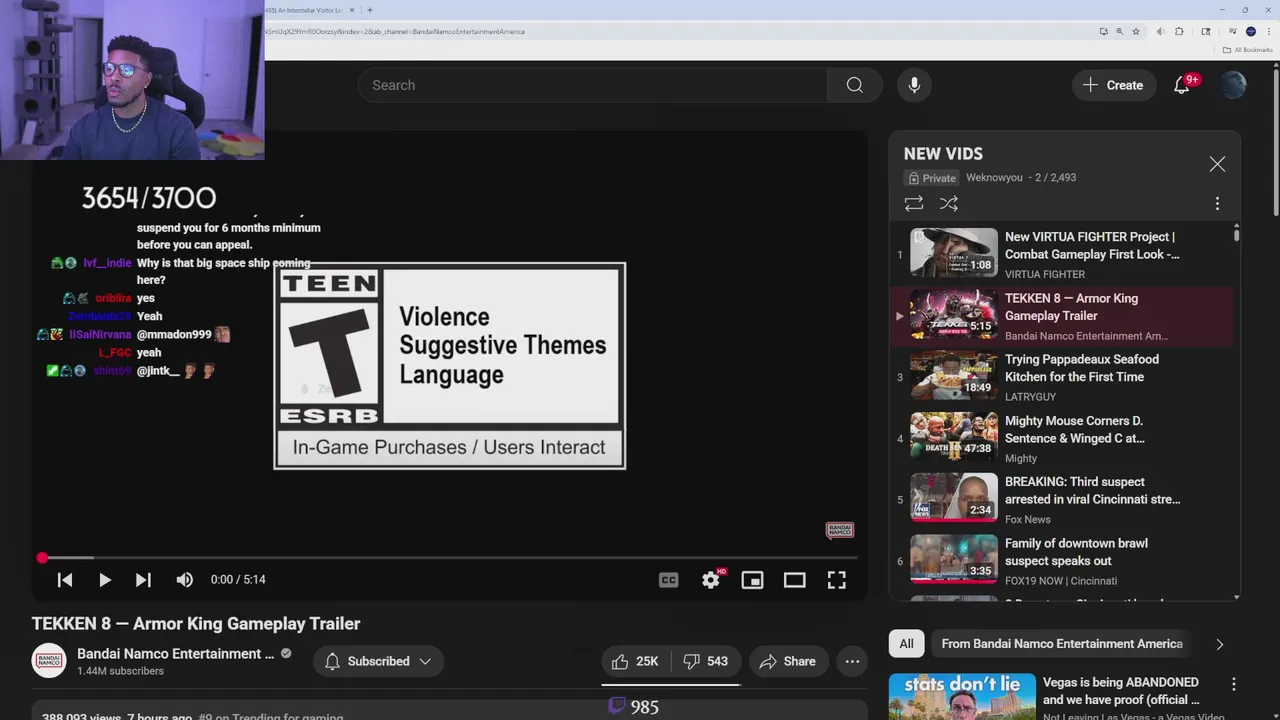The width and height of the screenshot is (1280, 720).
Task: Open a new browser tab
Action: point(370,10)
